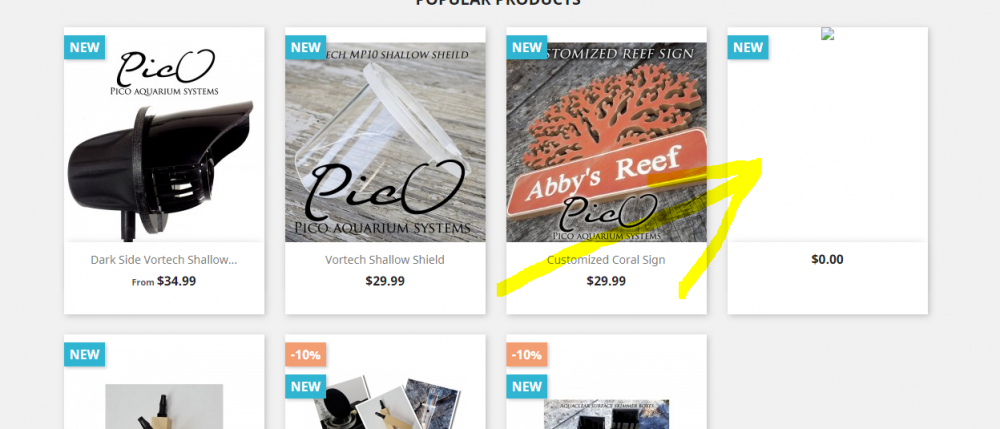Open the Vortech Shallow Shield title link

(x=385, y=260)
